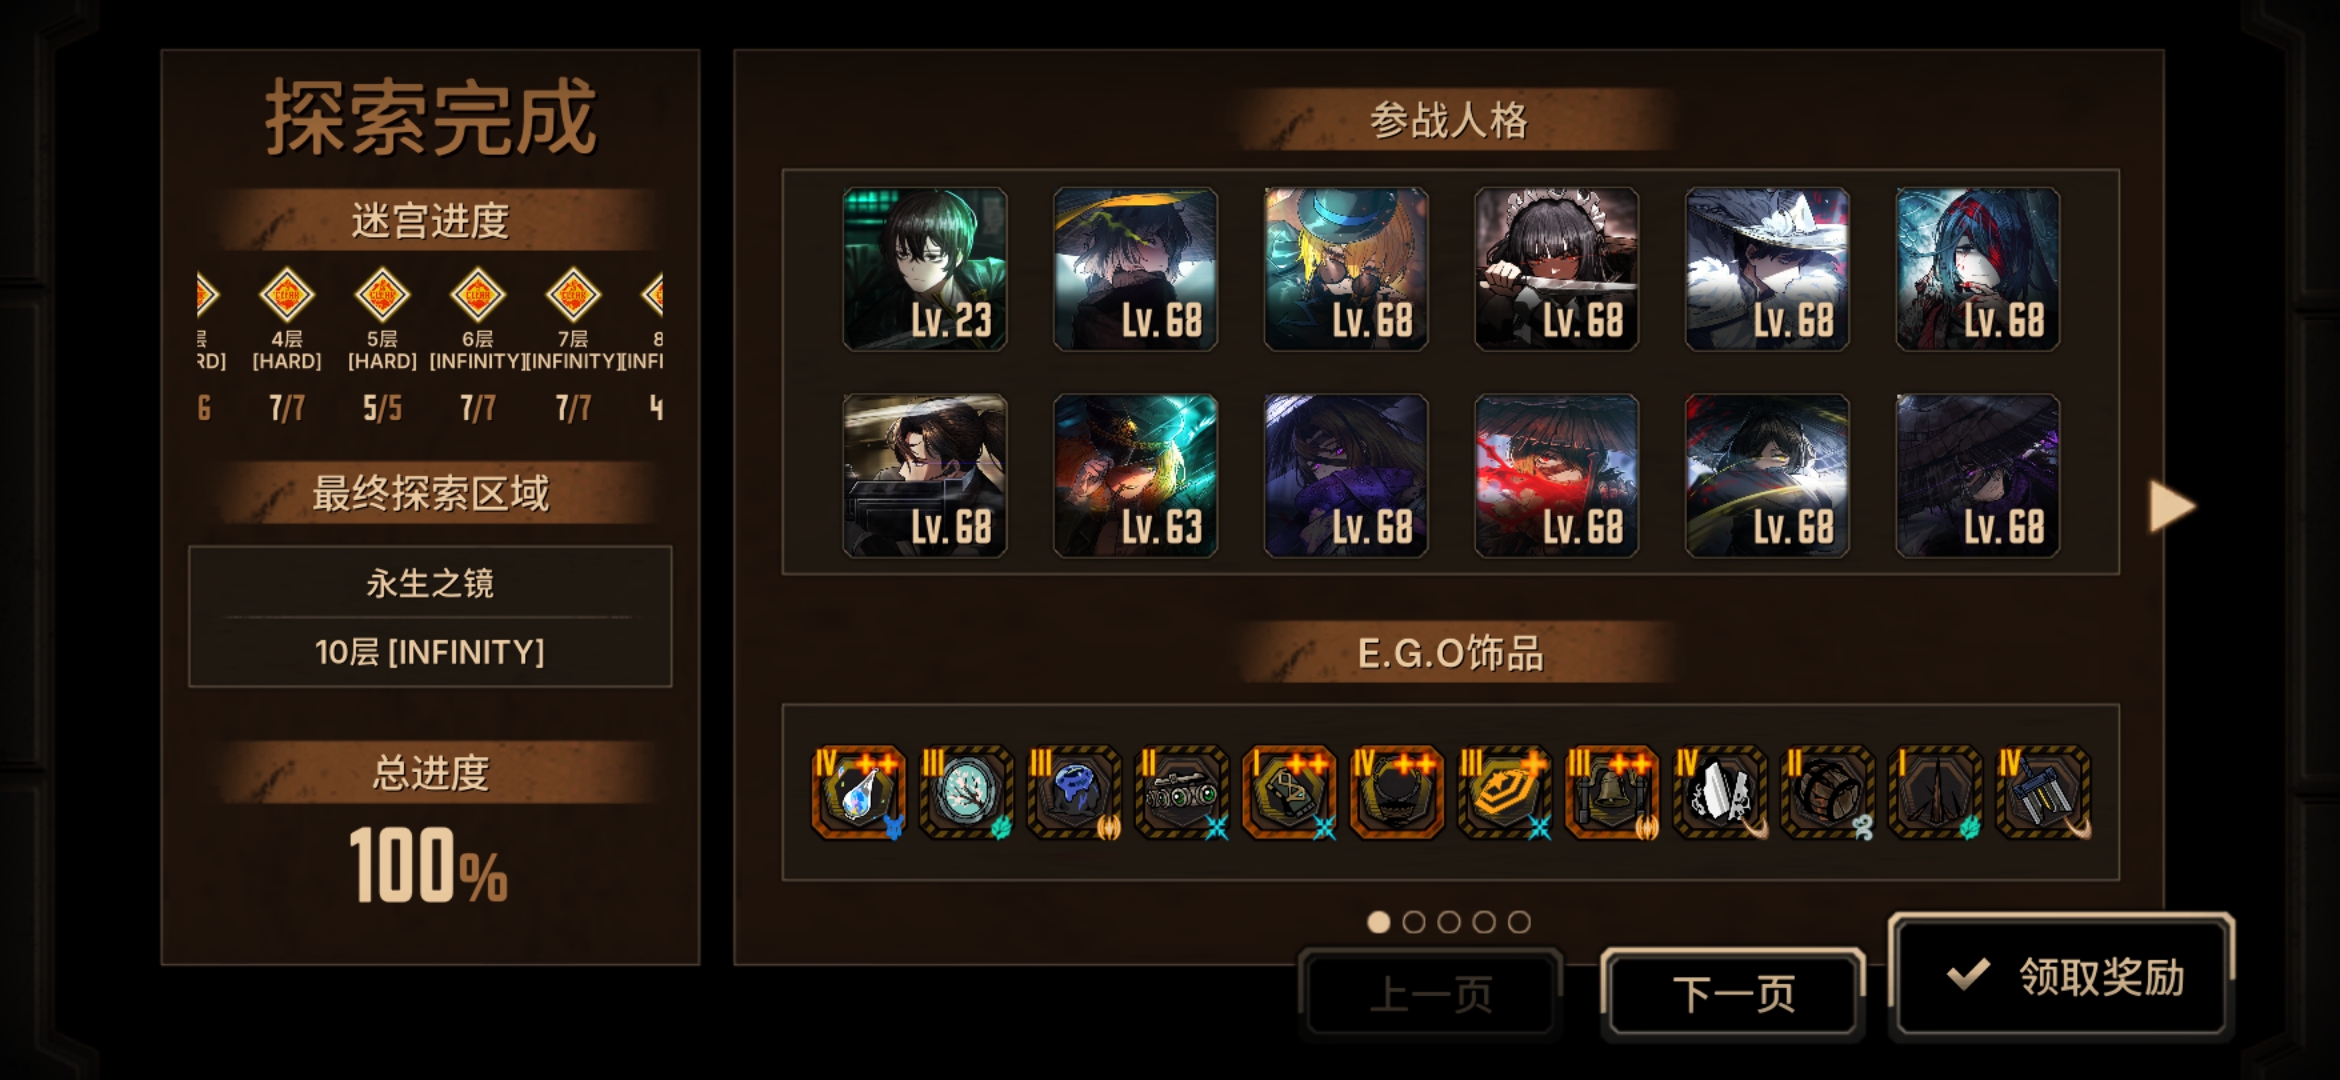Show next identities with right arrow
2340x1080 pixels.
[x=2172, y=507]
